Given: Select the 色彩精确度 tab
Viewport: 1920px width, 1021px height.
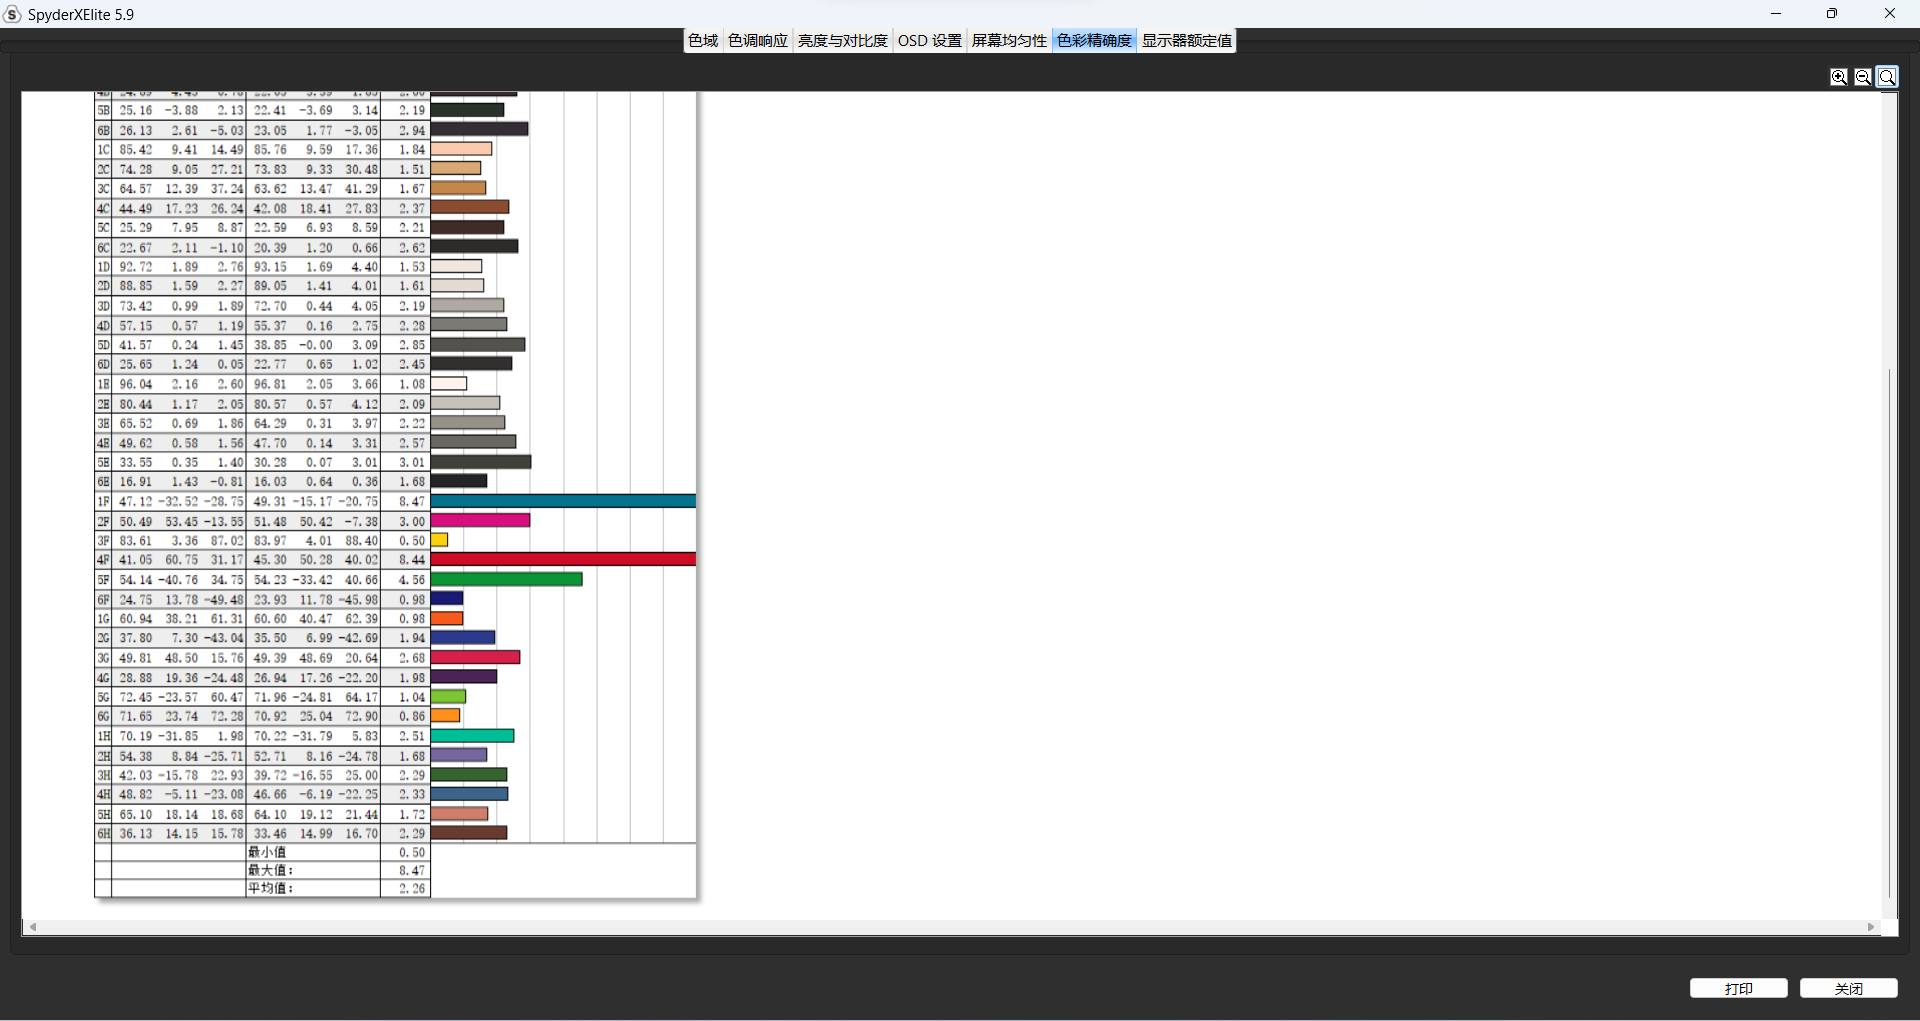Looking at the screenshot, I should click(1094, 41).
